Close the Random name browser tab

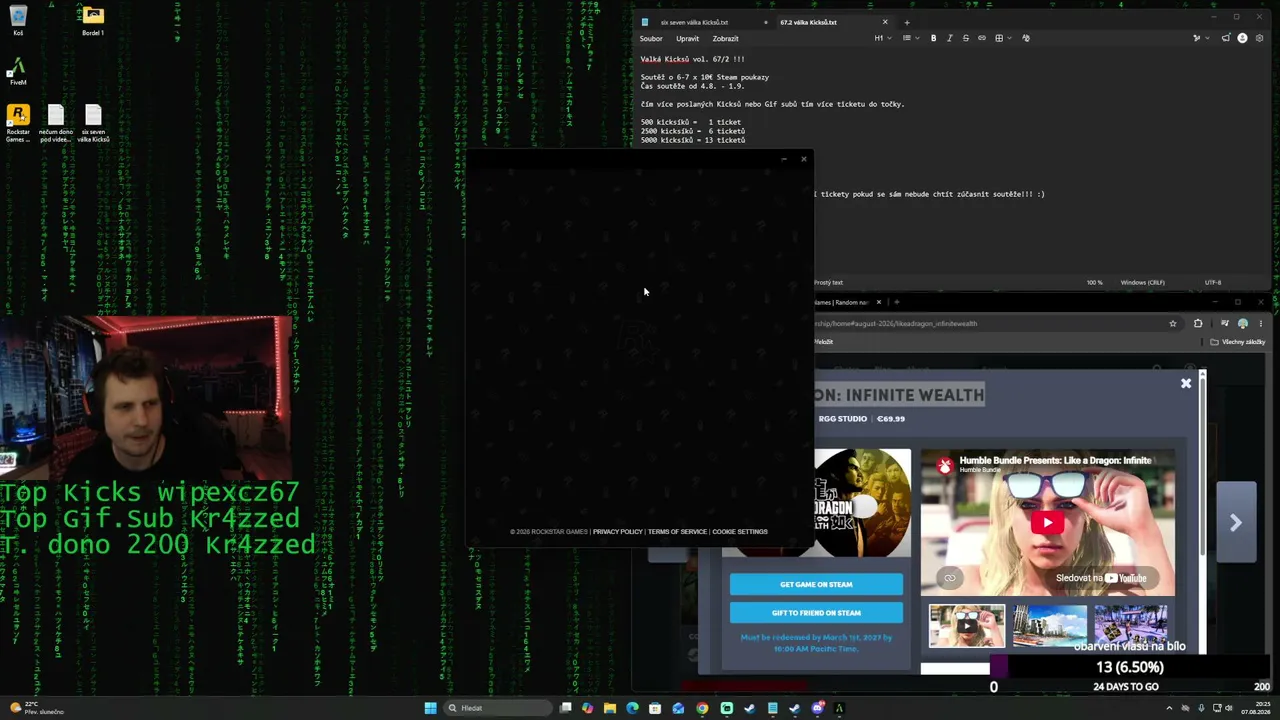879,302
